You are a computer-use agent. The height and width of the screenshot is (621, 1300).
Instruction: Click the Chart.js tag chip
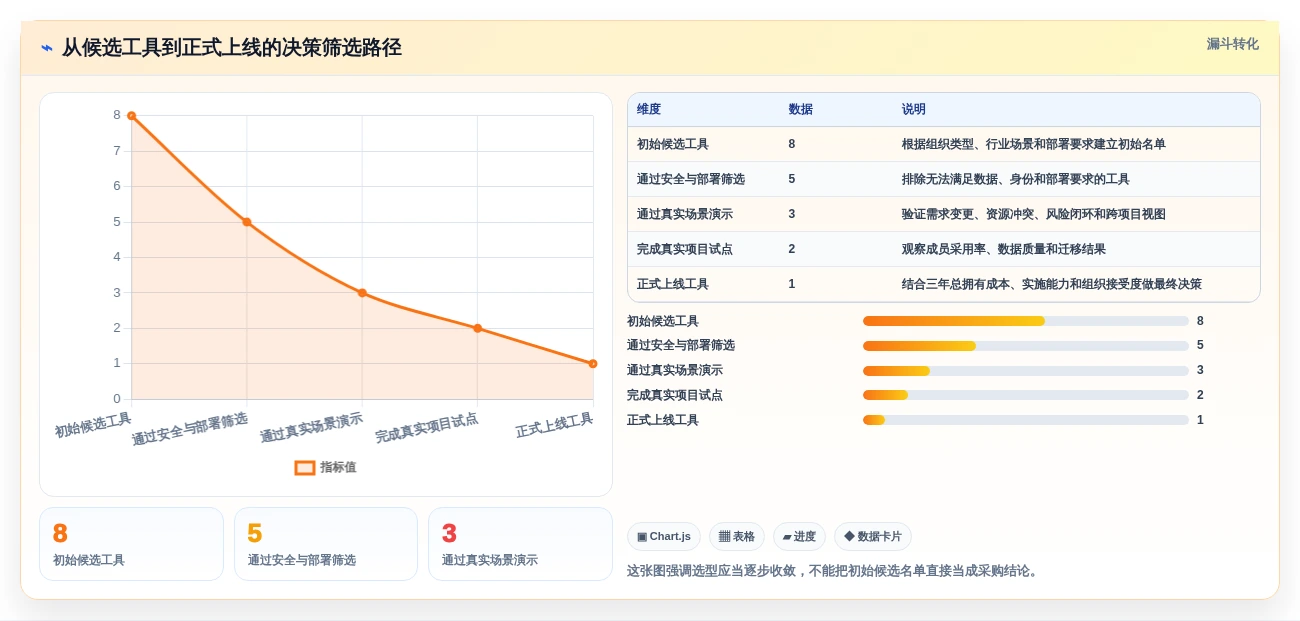pos(664,537)
